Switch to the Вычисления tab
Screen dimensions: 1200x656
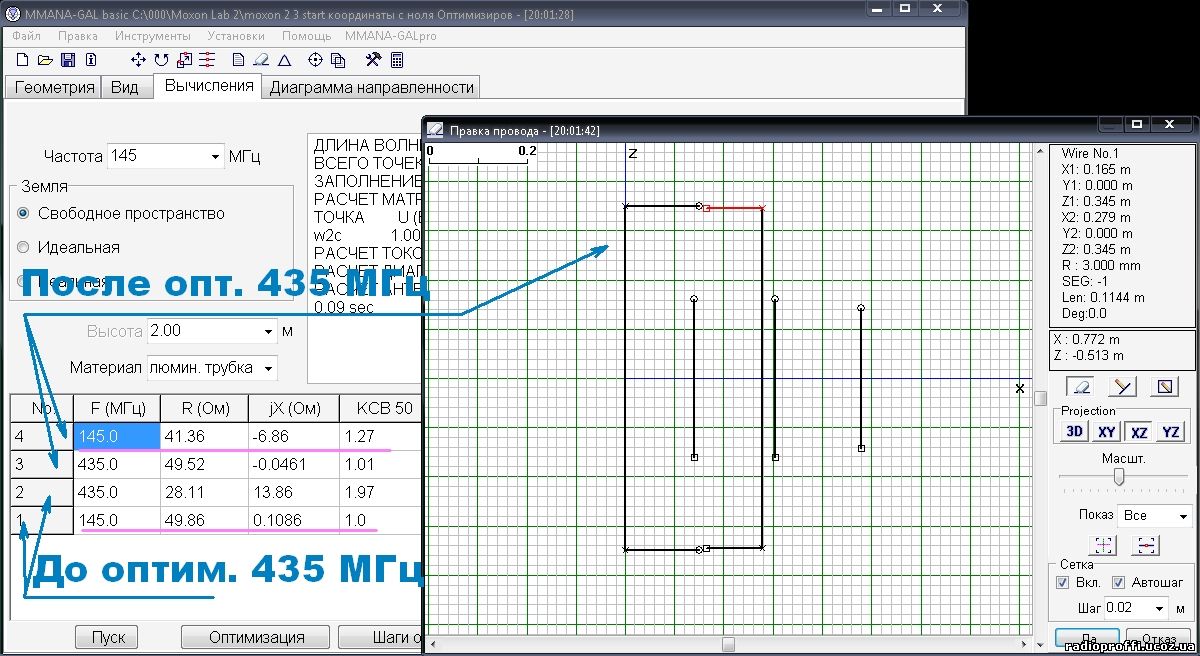208,86
